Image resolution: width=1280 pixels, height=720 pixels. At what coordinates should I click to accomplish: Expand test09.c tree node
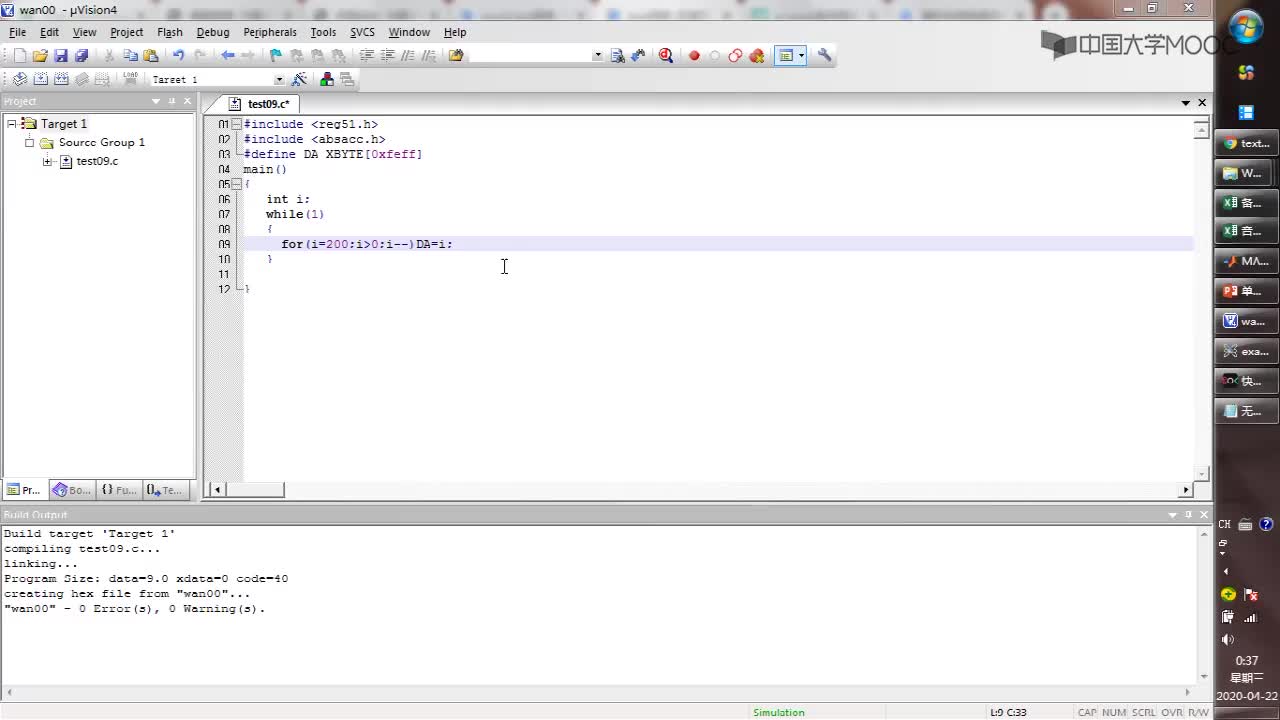(x=47, y=162)
